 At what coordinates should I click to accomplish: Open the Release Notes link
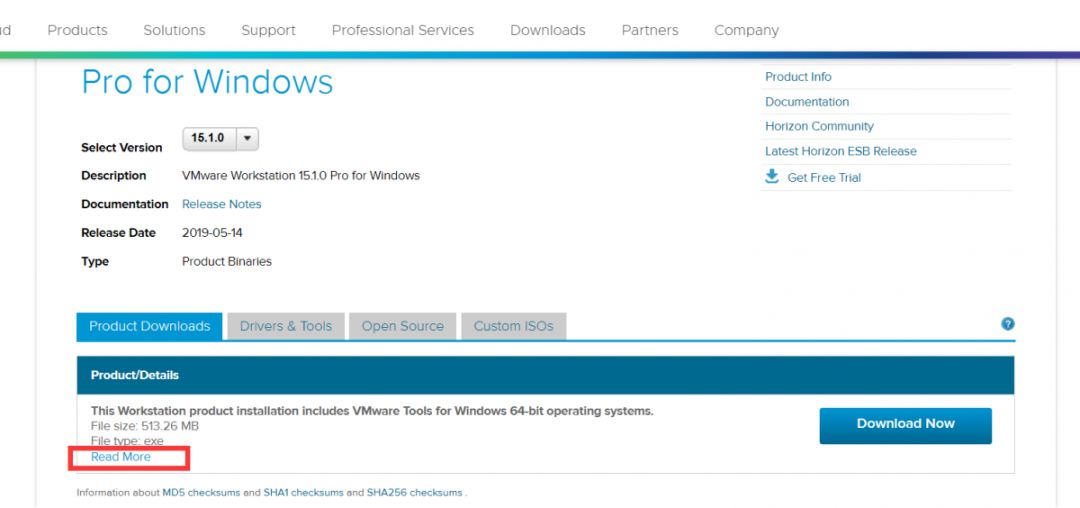coord(222,204)
